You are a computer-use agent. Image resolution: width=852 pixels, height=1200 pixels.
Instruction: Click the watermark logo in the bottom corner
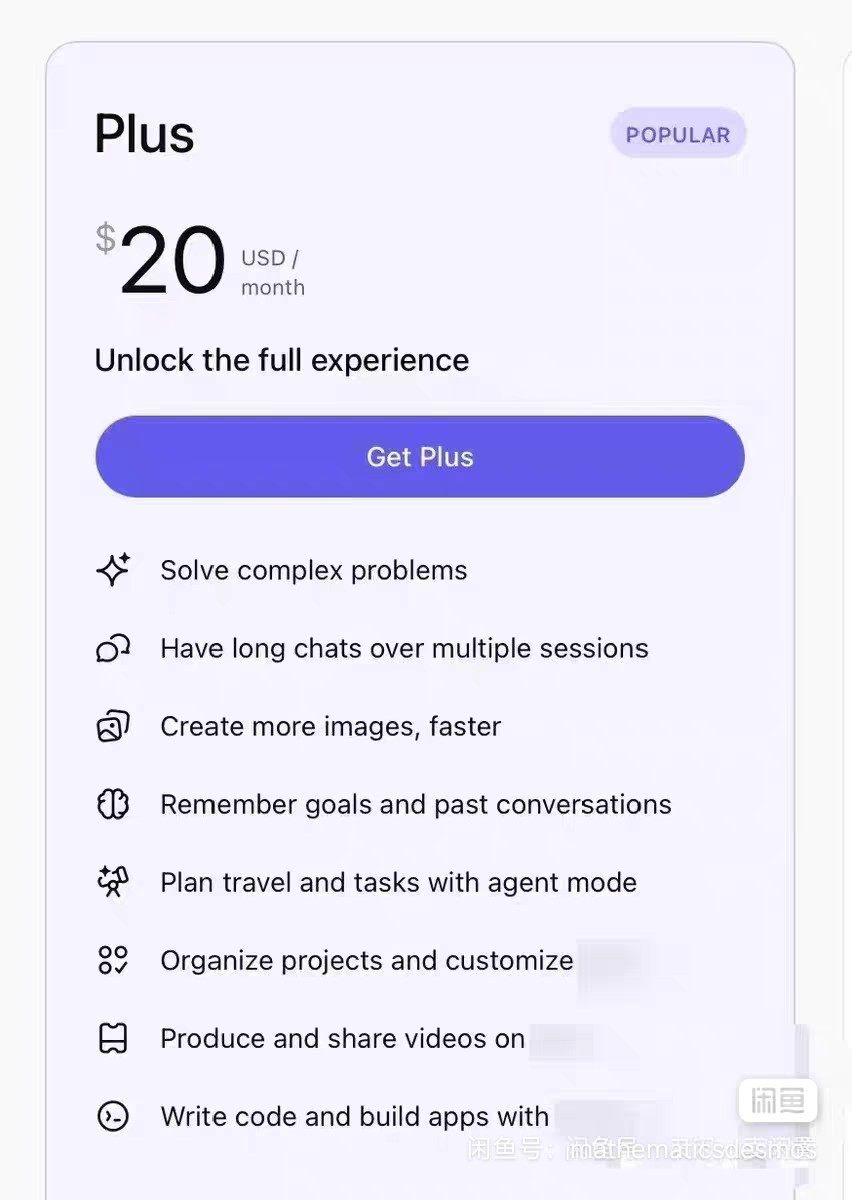[x=777, y=1102]
